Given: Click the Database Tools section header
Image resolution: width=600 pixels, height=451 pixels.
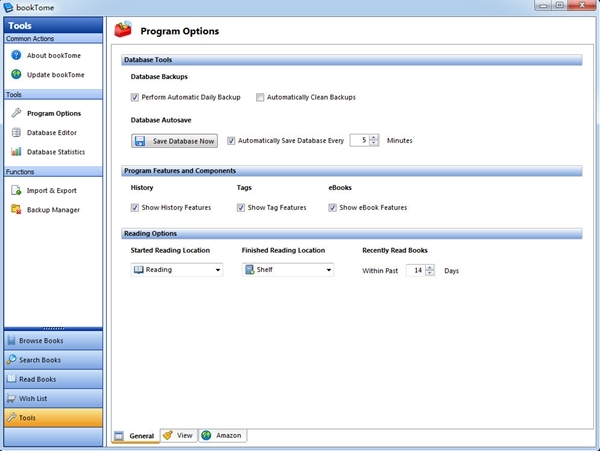Looking at the screenshot, I should pos(352,60).
